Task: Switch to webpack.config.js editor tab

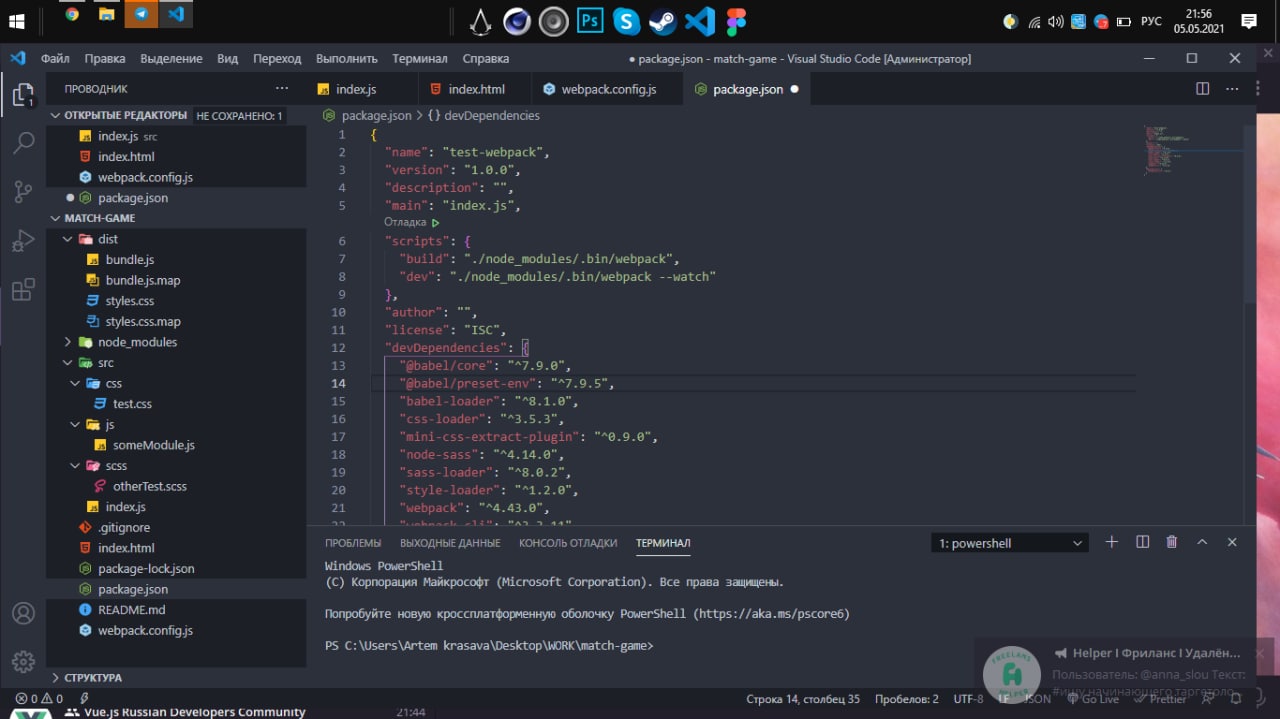Action: [607, 89]
